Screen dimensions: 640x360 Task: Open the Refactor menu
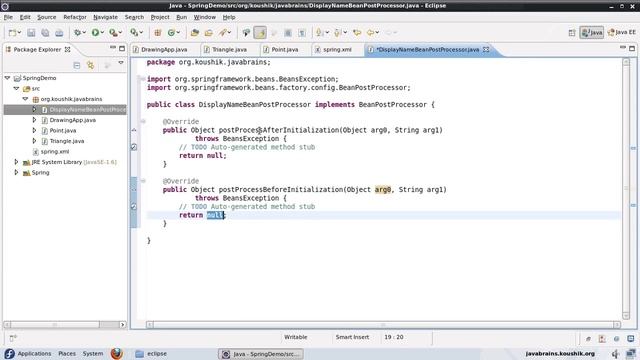point(75,17)
